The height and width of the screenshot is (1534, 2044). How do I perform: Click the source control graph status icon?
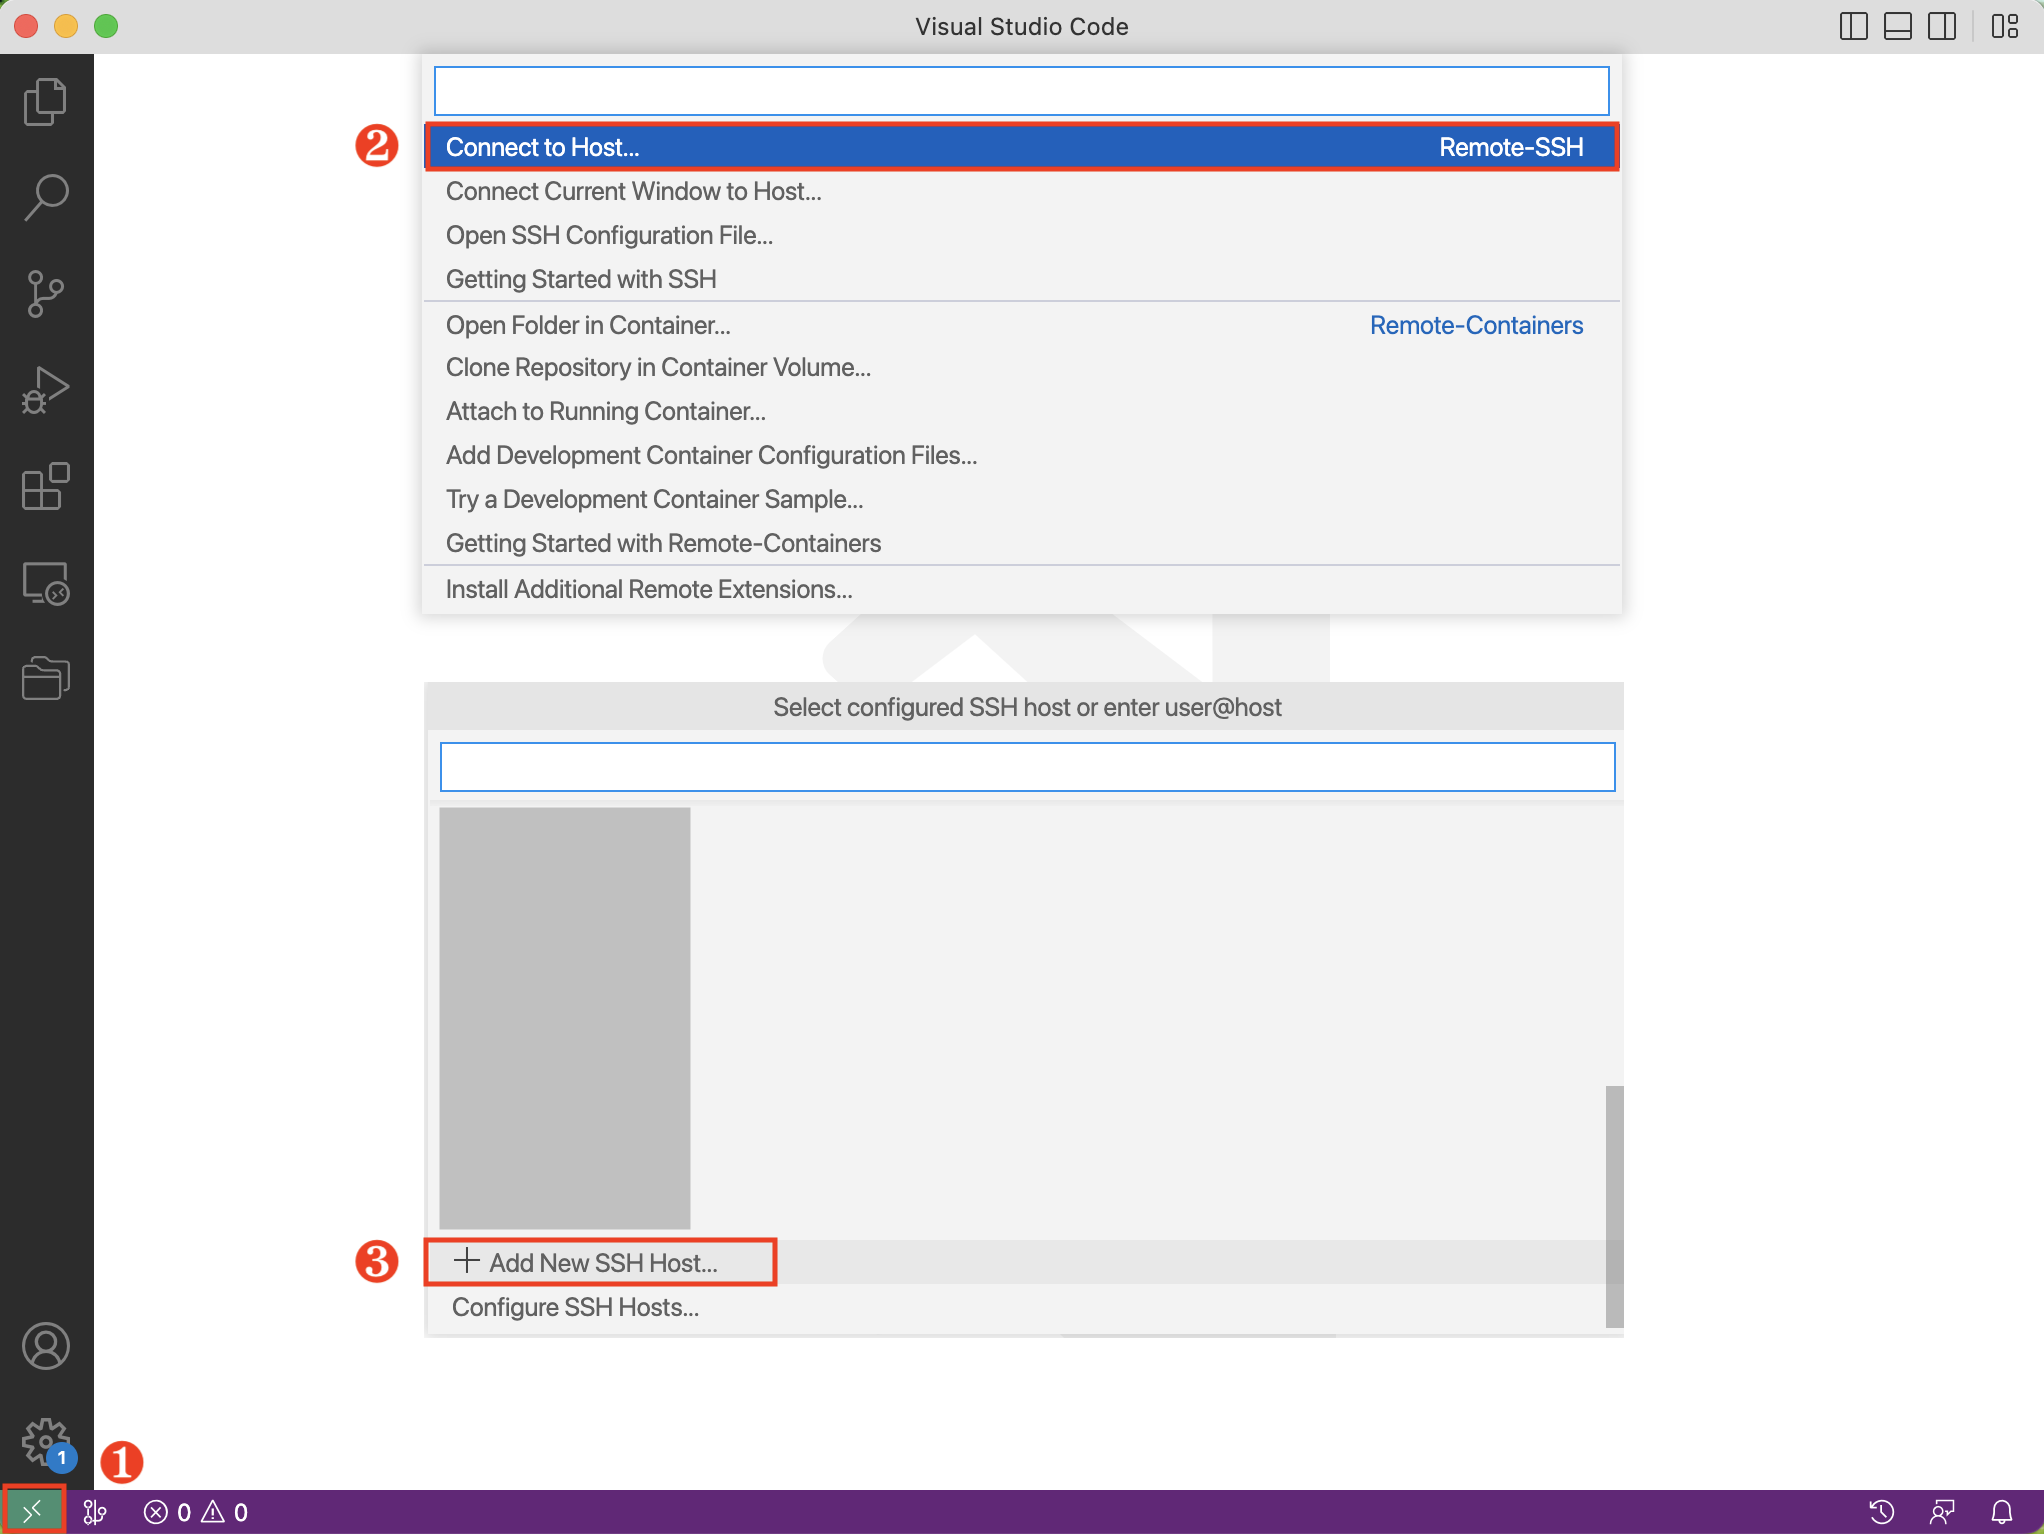95,1512
